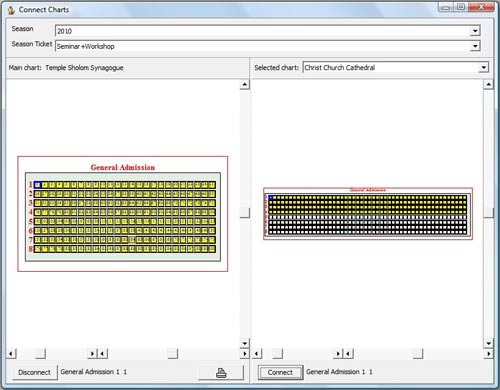Click selected chart vertical scroll down arrow
Image resolution: width=500 pixels, height=390 pixels.
tap(488, 343)
